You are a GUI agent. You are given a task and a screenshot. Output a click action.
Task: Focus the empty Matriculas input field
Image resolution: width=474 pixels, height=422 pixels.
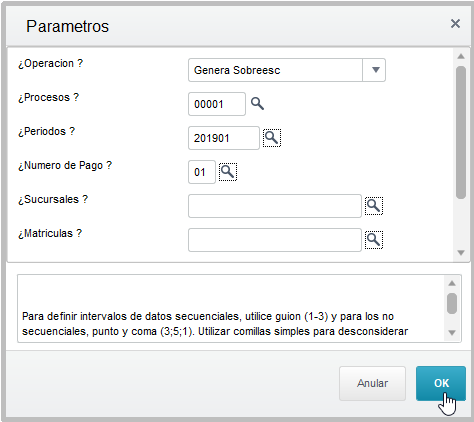275,240
